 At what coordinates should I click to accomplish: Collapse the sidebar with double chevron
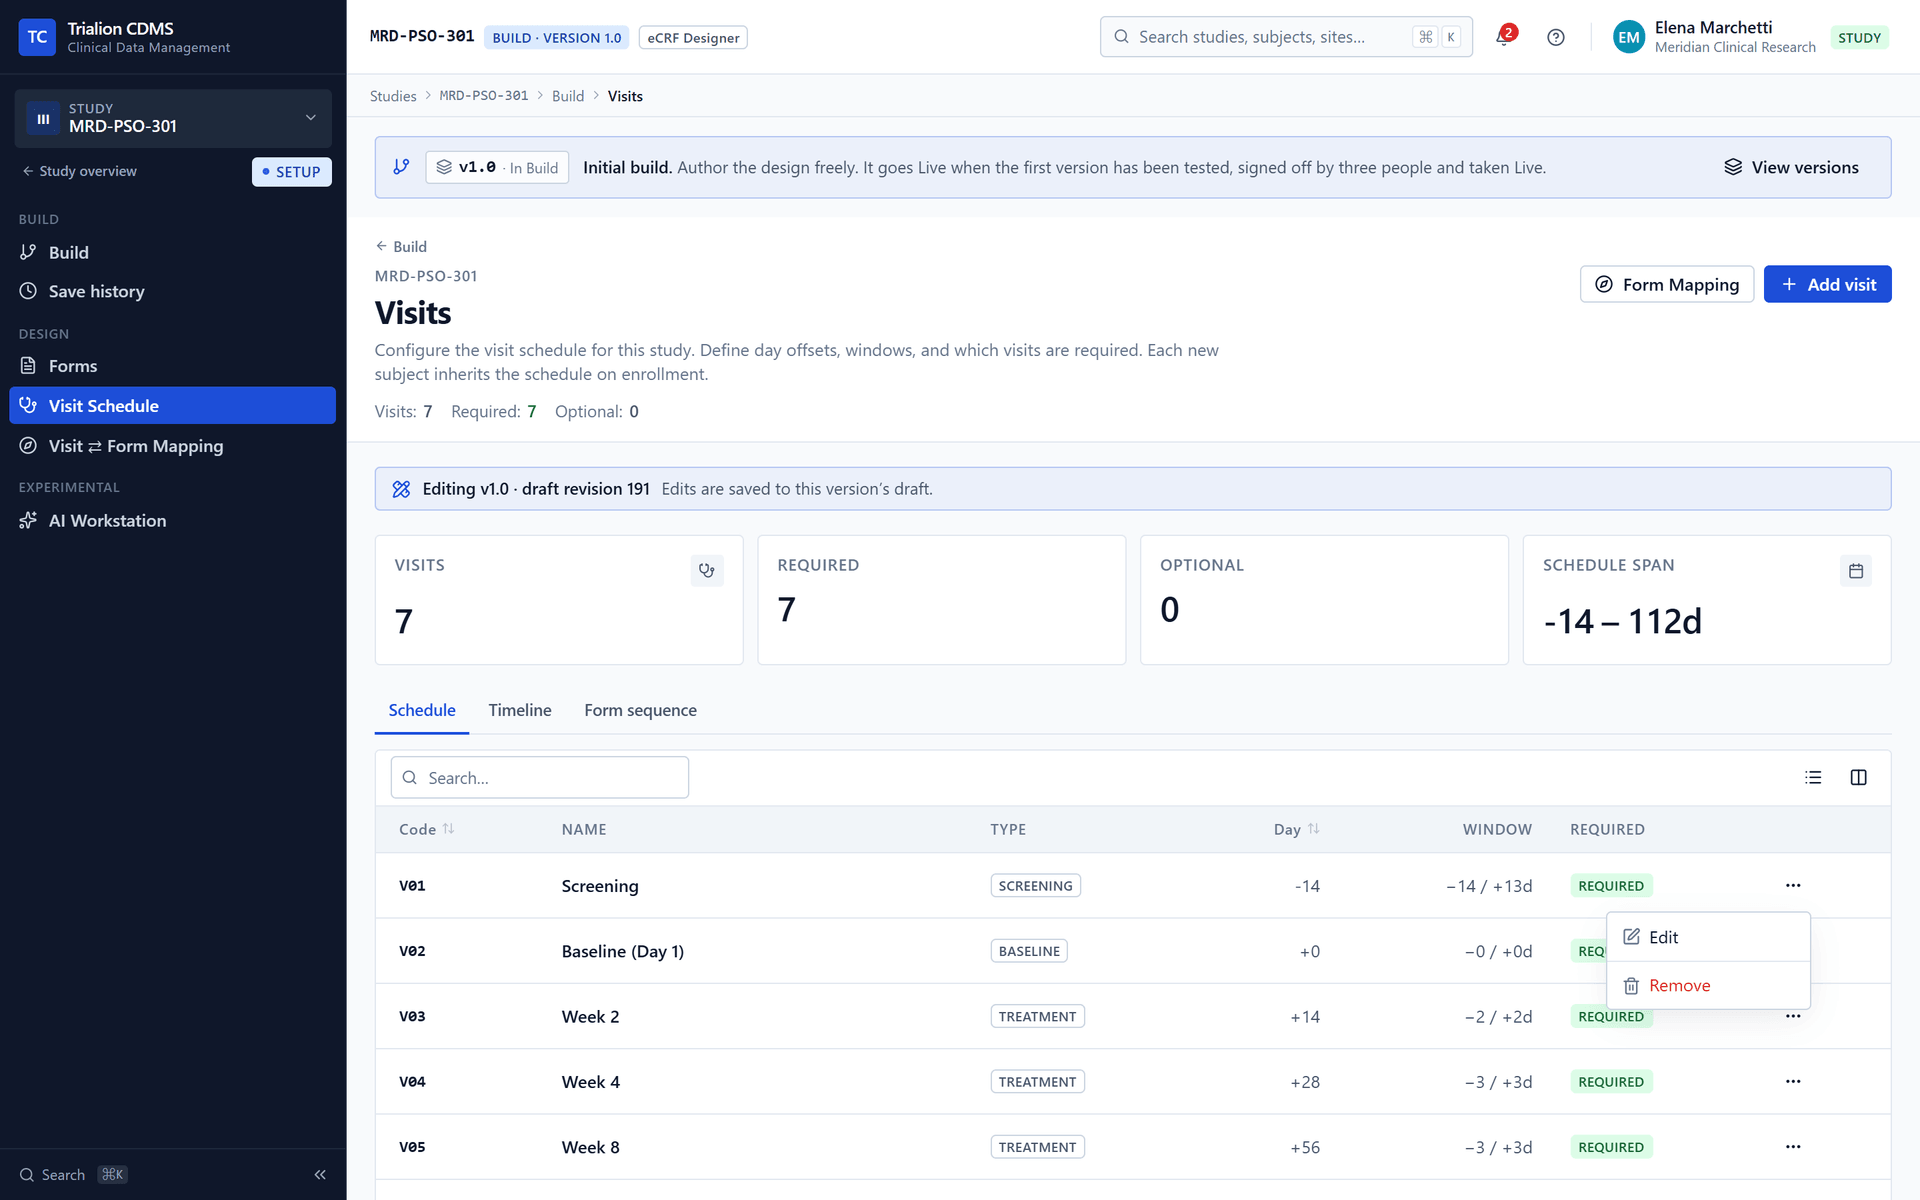[320, 1175]
